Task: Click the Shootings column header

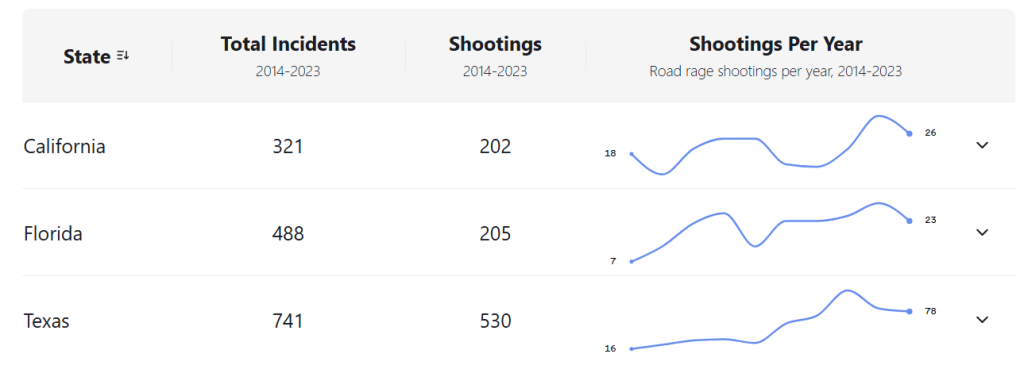Action: [495, 44]
